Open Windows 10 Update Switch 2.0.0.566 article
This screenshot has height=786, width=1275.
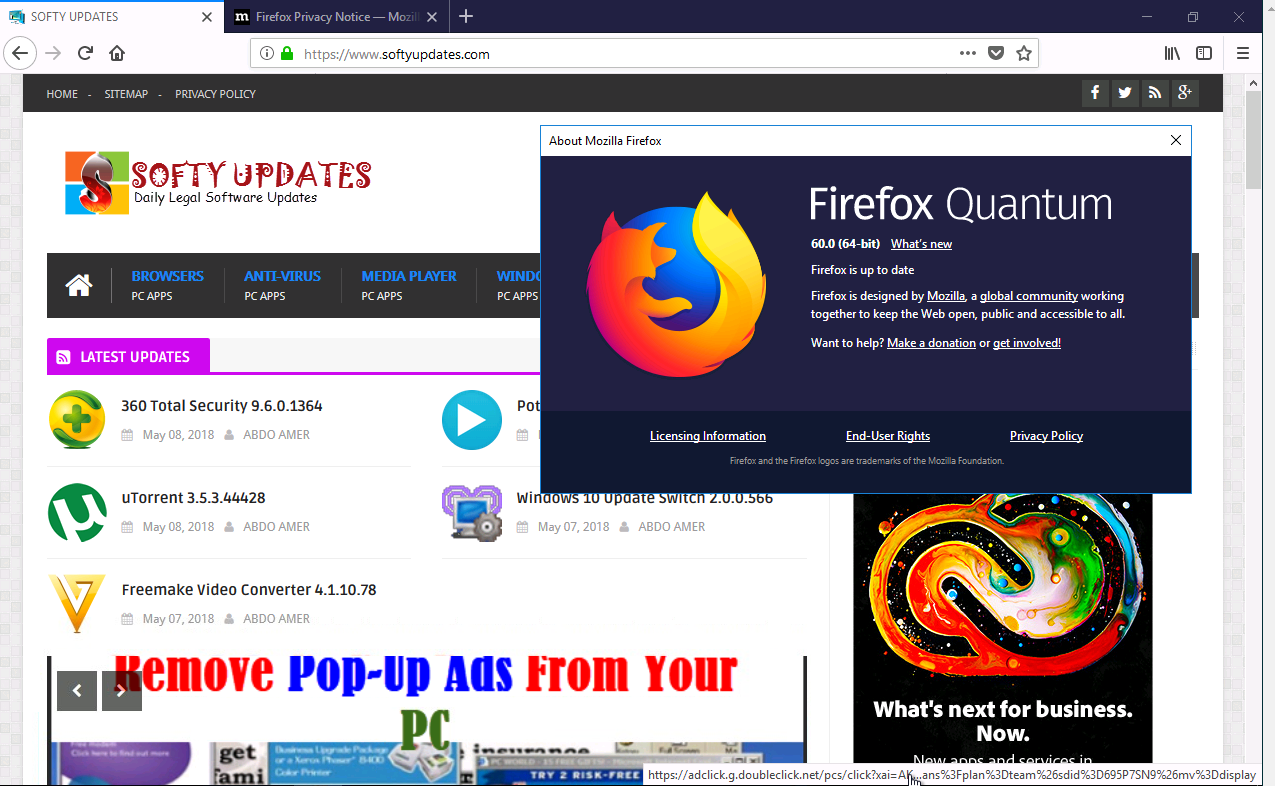coord(644,498)
